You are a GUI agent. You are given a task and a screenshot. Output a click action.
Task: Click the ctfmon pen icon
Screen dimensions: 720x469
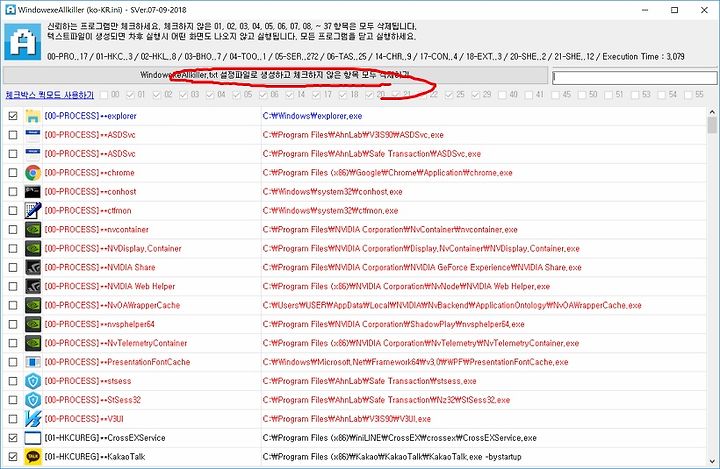tap(33, 210)
